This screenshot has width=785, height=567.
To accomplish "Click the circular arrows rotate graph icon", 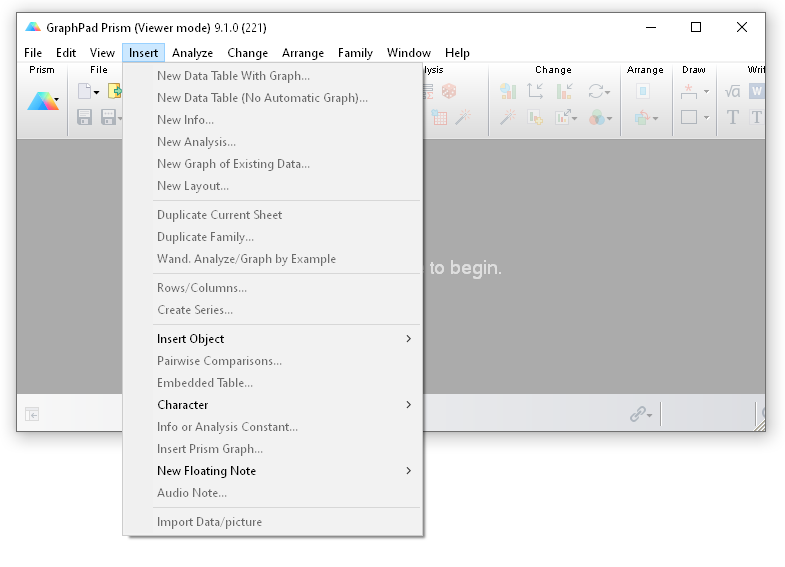I will (595, 91).
